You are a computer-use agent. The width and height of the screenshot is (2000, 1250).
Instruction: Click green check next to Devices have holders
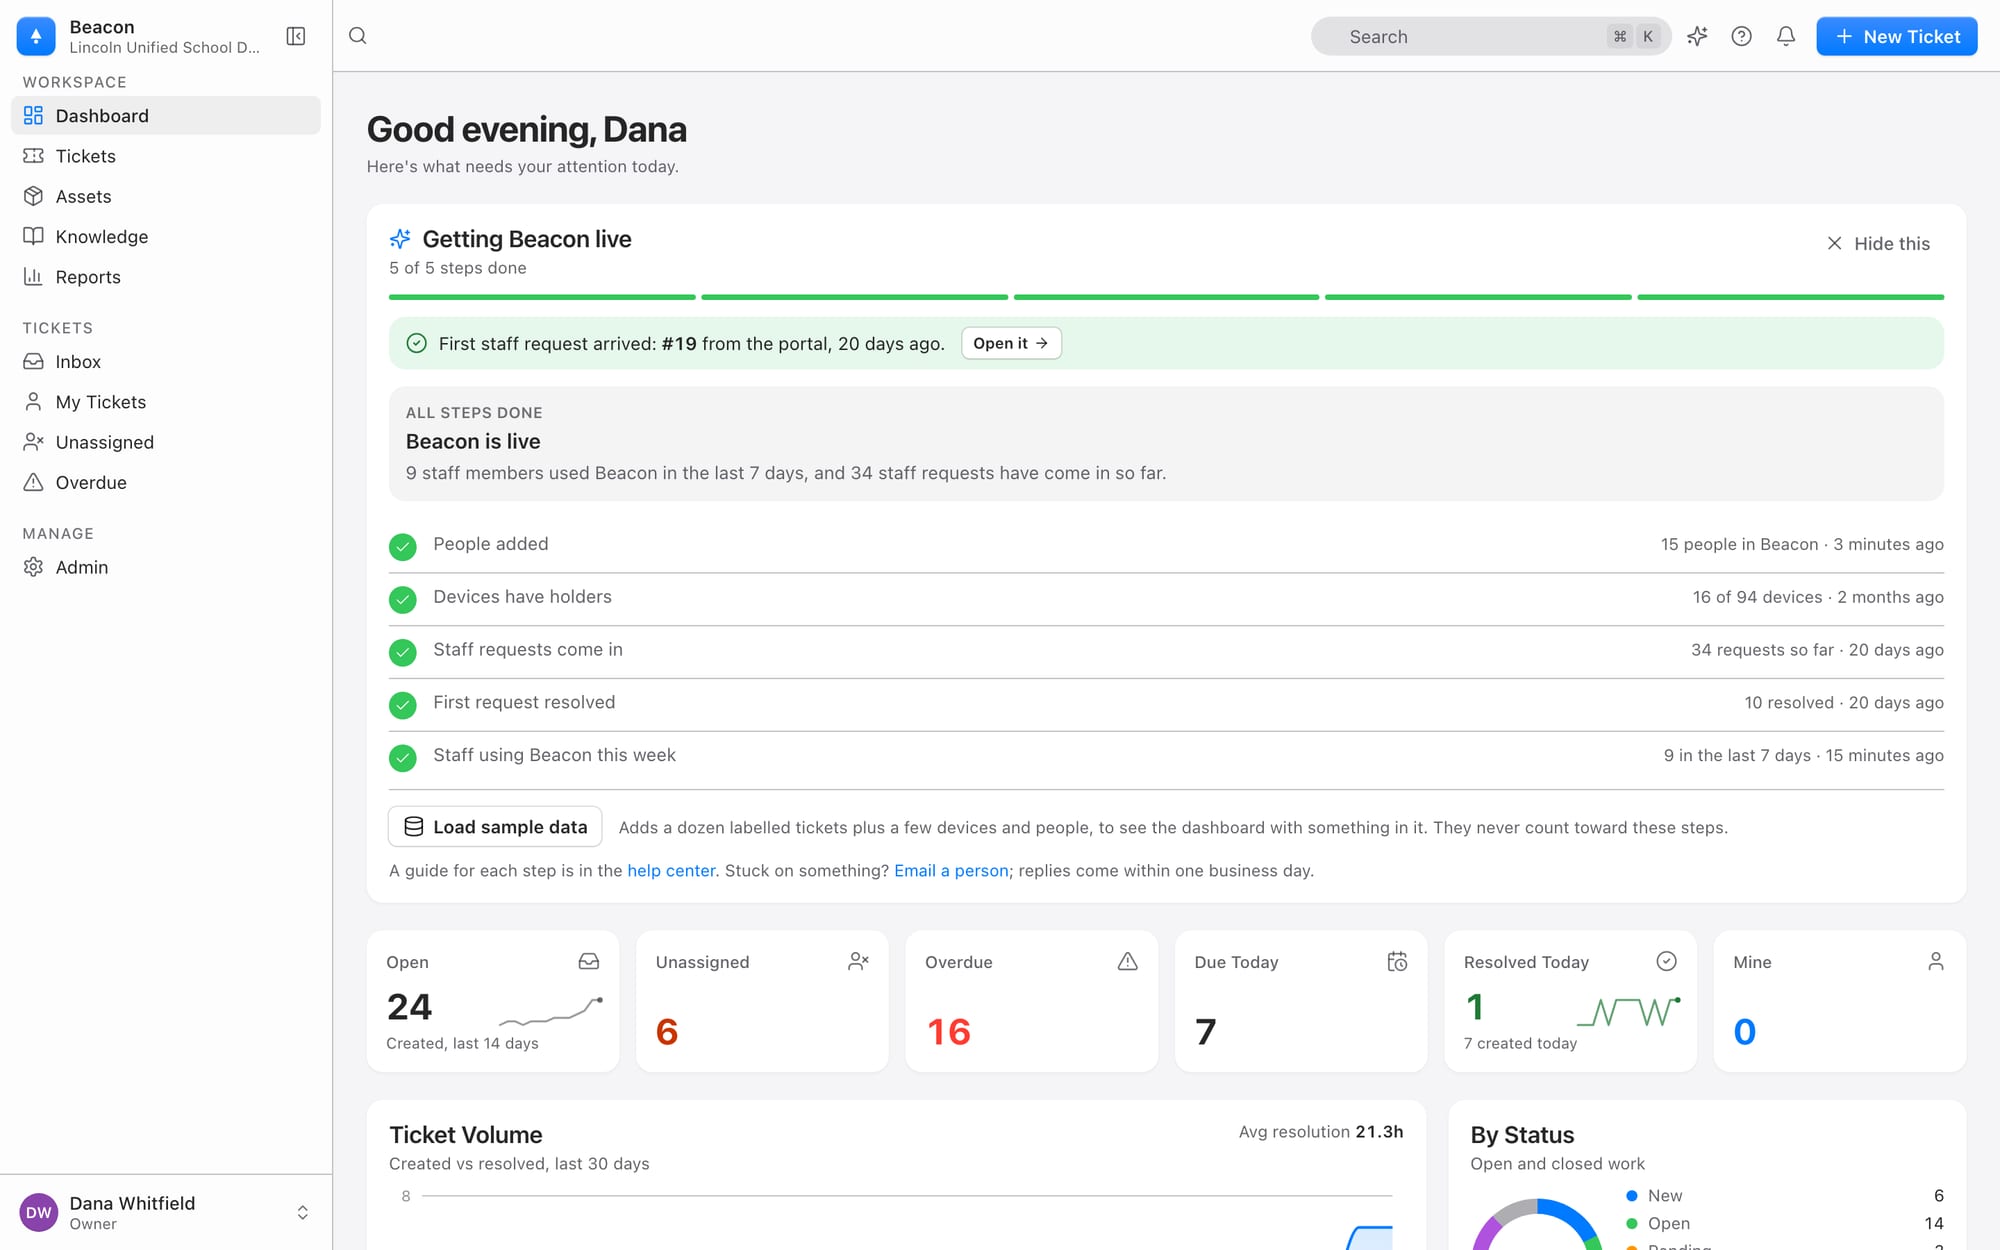tap(403, 599)
